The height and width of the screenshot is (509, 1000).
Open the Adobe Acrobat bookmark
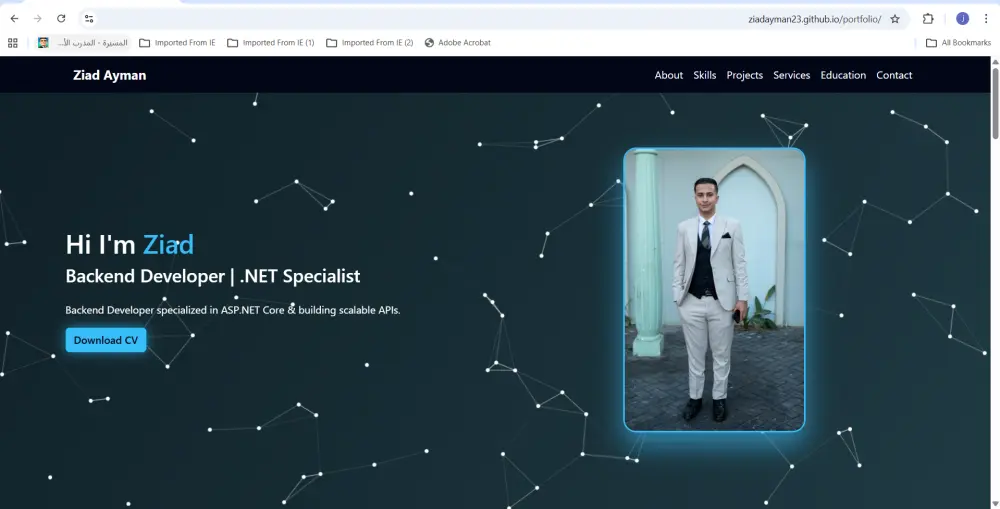click(458, 43)
